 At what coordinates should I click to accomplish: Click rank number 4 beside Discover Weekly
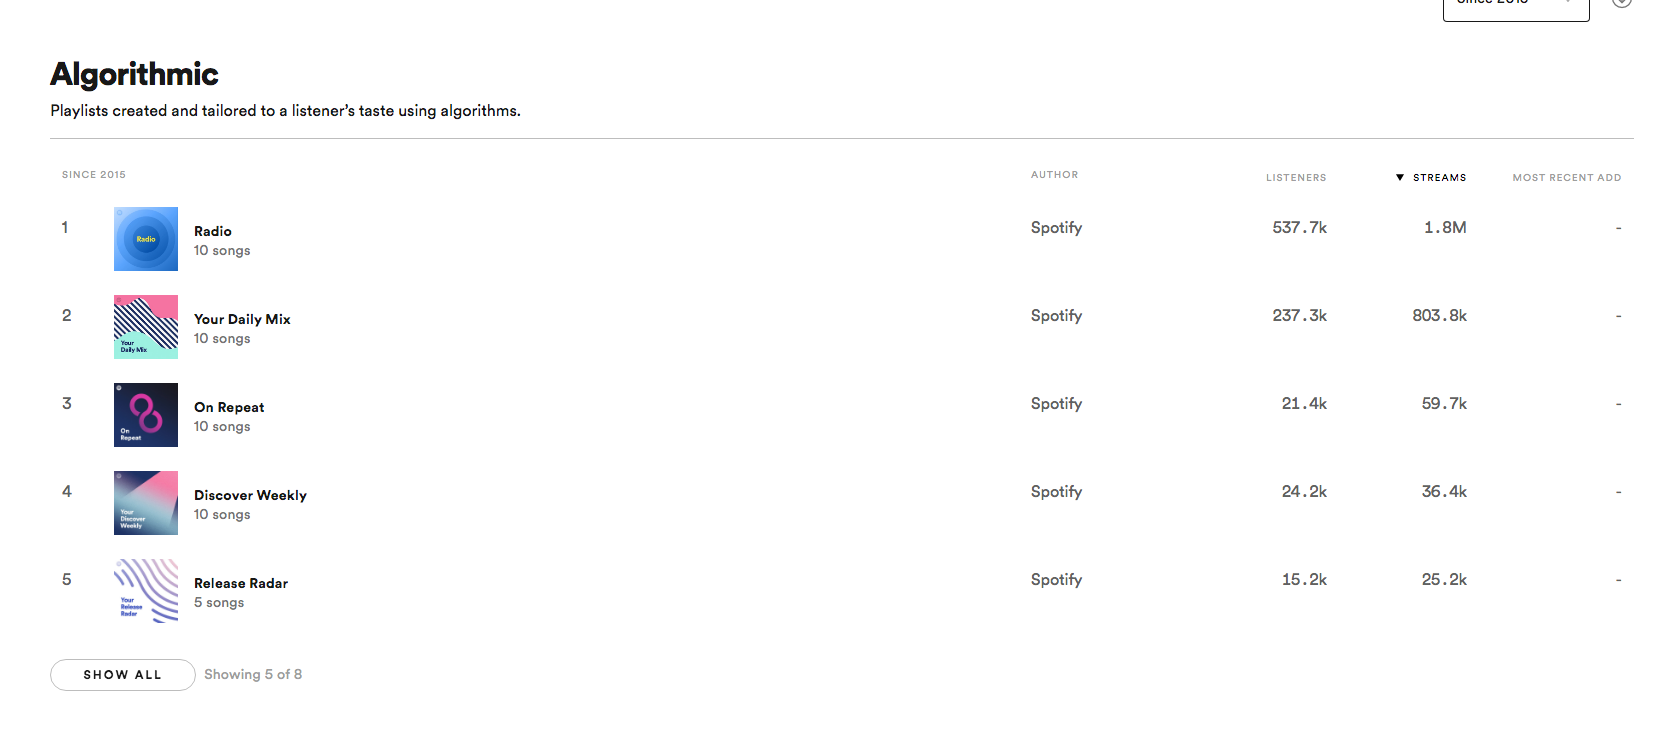coord(67,492)
